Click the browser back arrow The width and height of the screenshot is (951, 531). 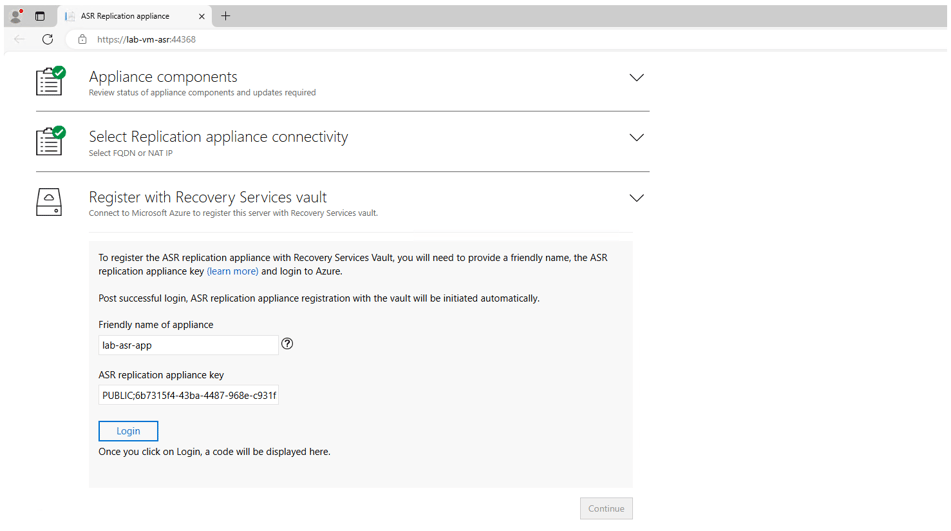[19, 39]
